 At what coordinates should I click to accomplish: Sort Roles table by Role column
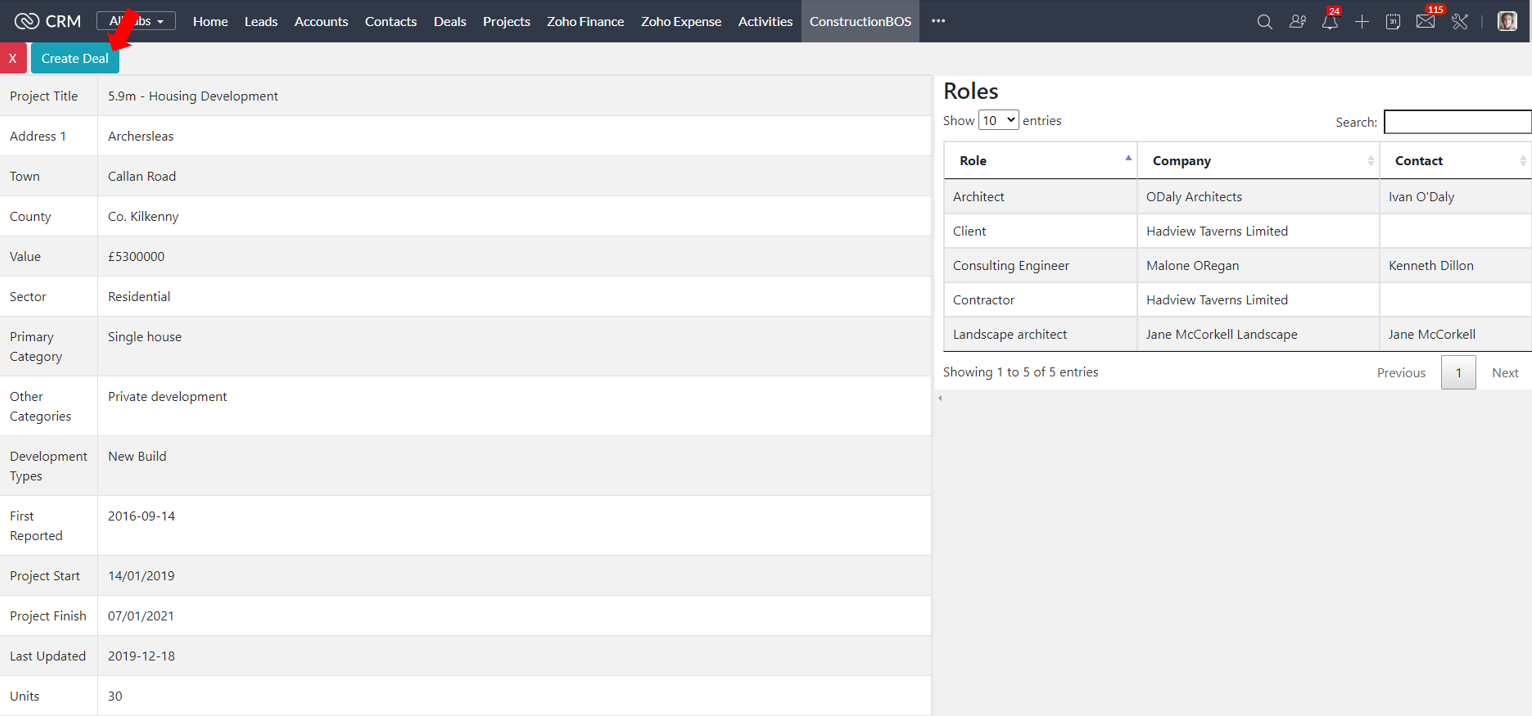pos(1040,160)
